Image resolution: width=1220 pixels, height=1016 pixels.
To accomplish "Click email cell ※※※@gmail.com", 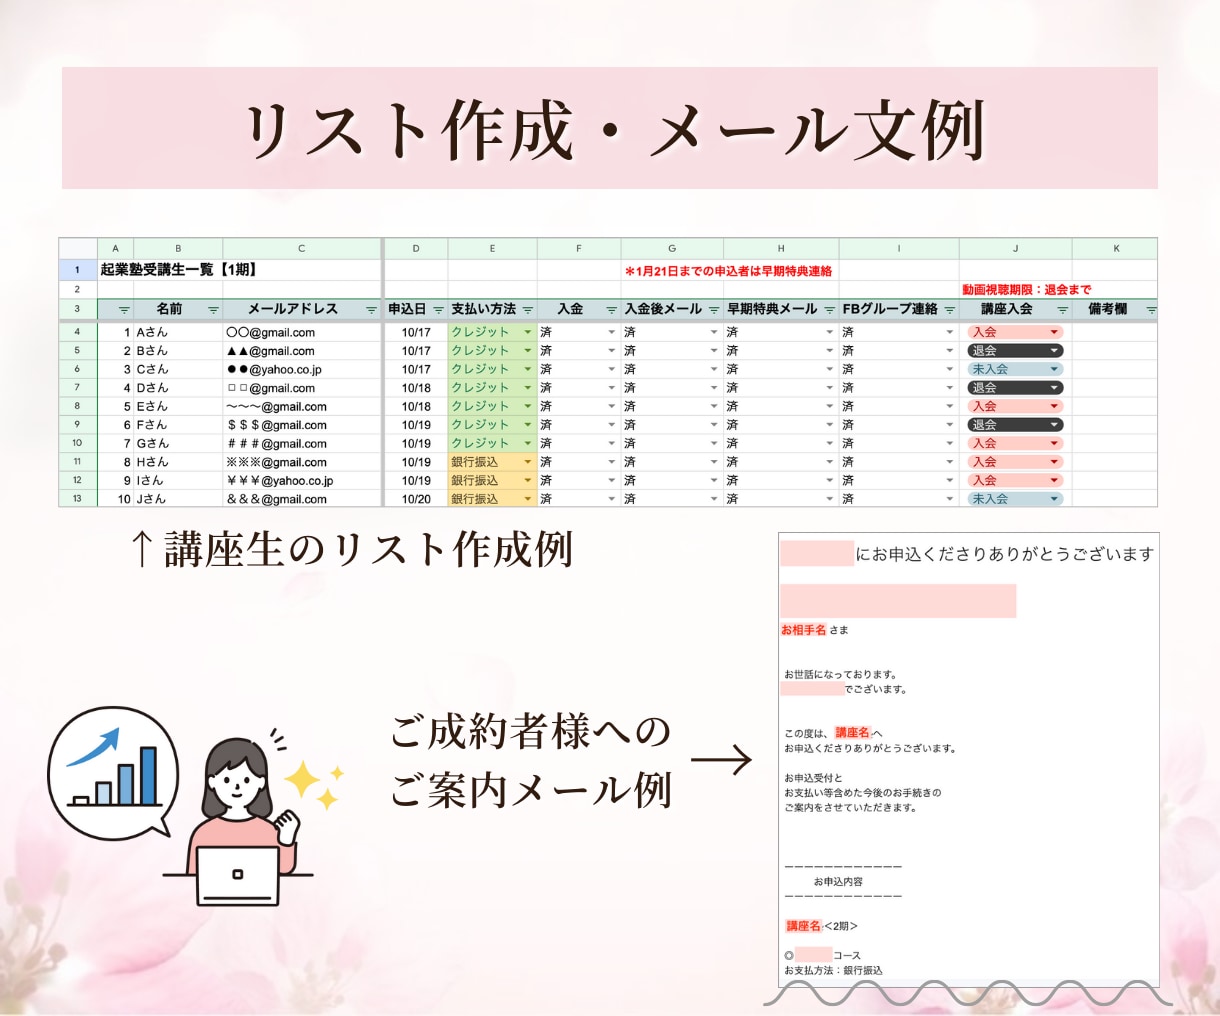I will coord(302,462).
